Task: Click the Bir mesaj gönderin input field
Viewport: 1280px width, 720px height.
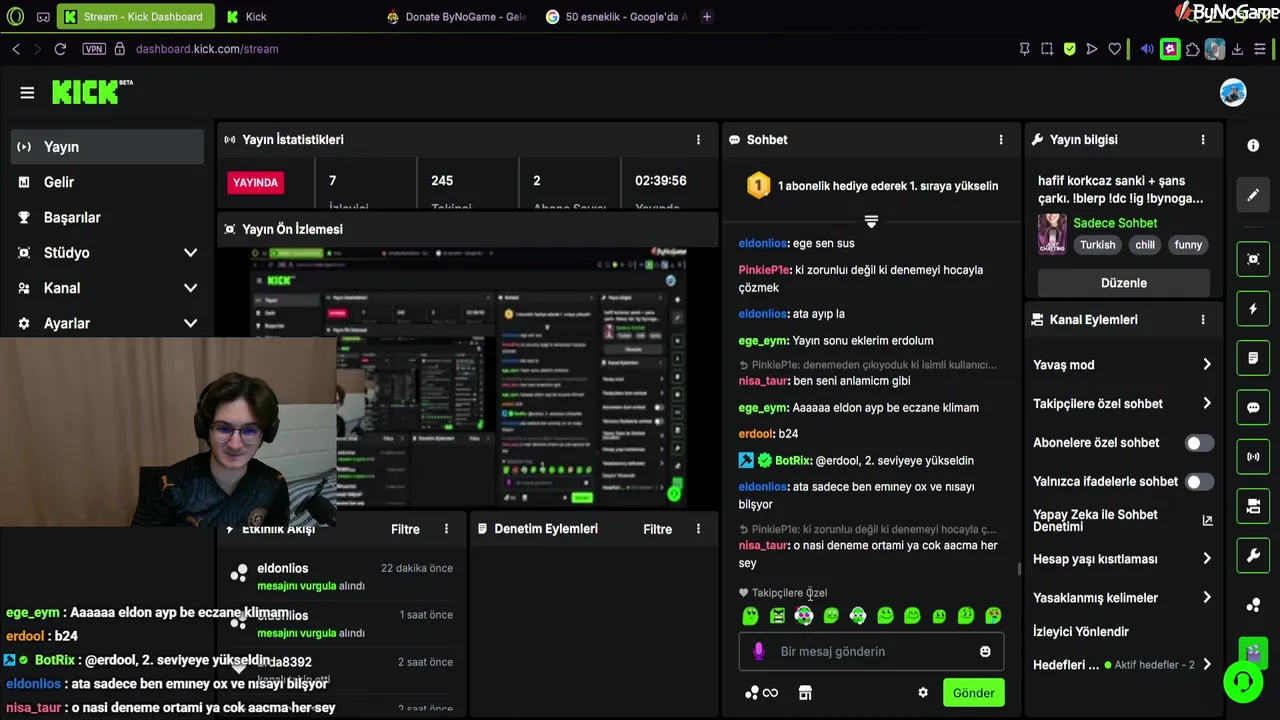Action: [871, 652]
